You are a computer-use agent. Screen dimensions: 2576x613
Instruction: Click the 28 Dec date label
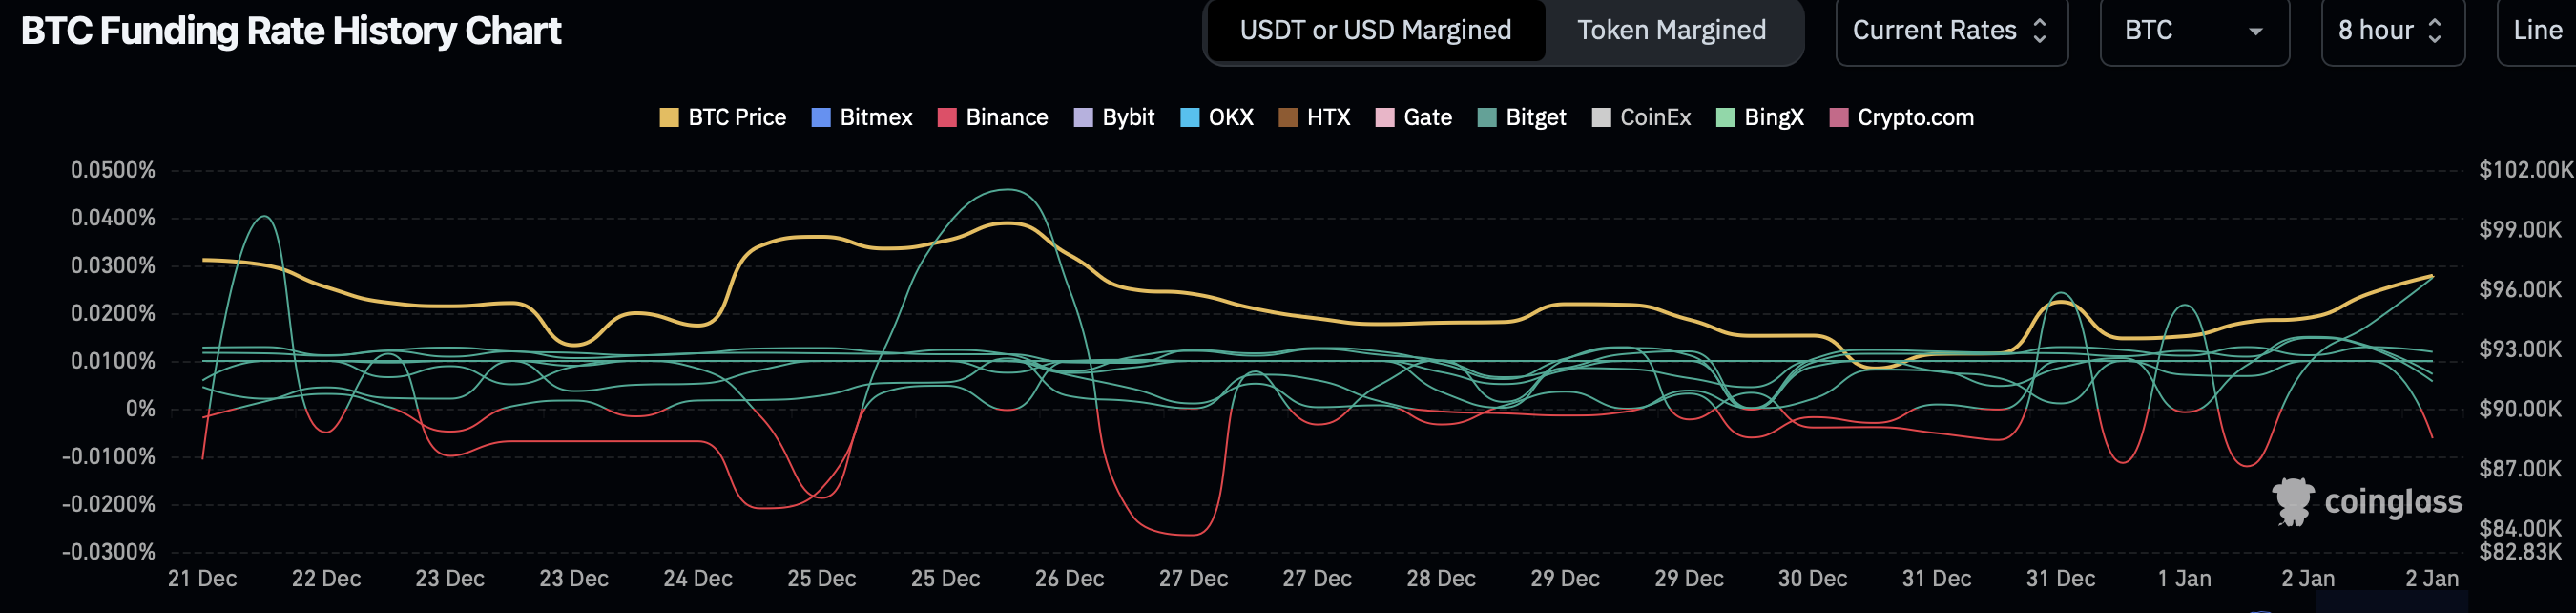coord(1441,579)
